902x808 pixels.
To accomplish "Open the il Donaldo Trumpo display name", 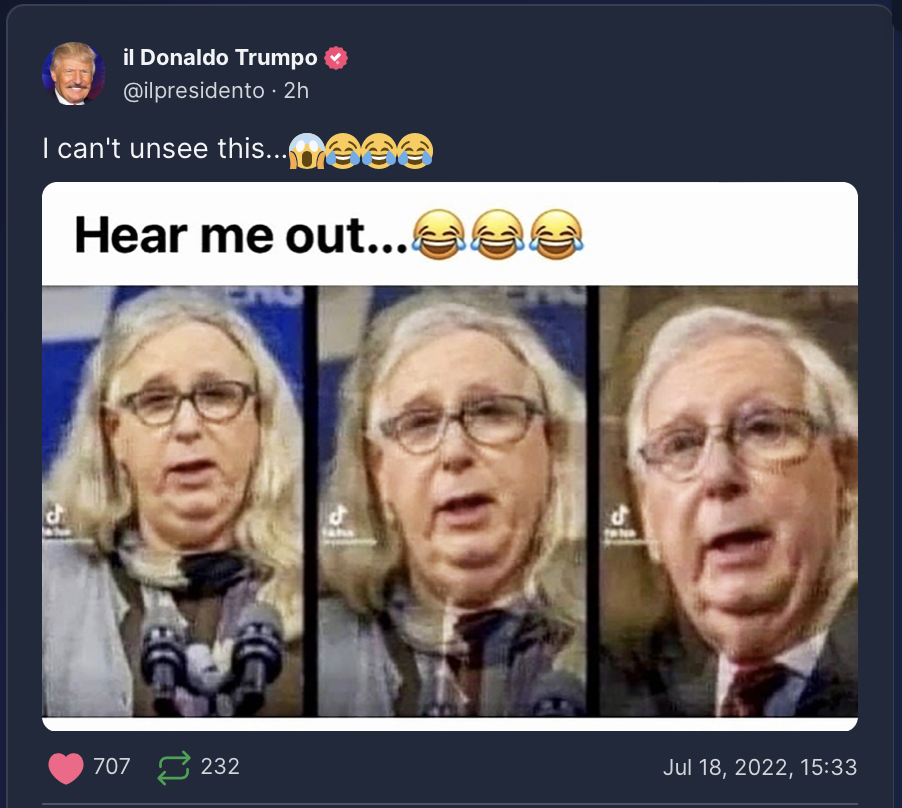I will (220, 58).
